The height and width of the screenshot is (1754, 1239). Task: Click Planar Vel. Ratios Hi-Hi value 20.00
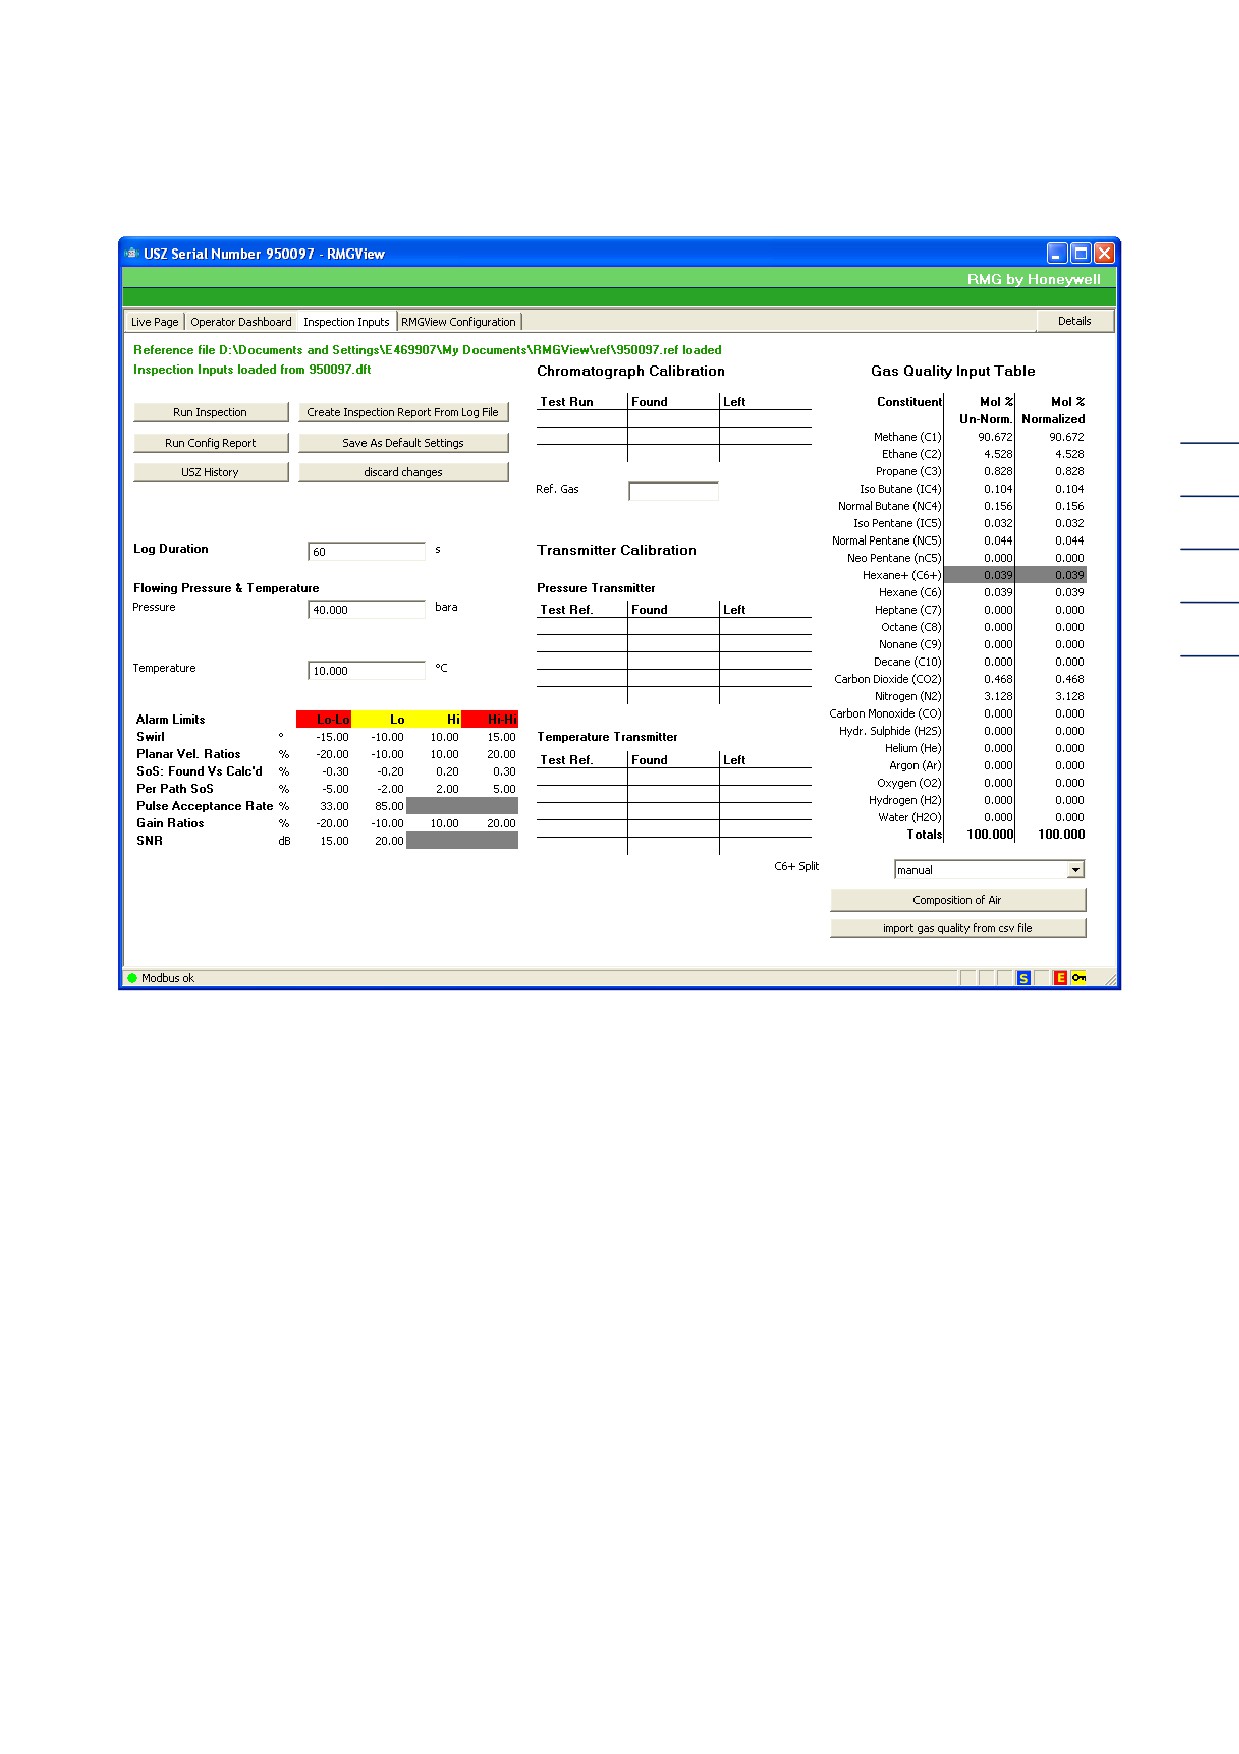click(501, 754)
